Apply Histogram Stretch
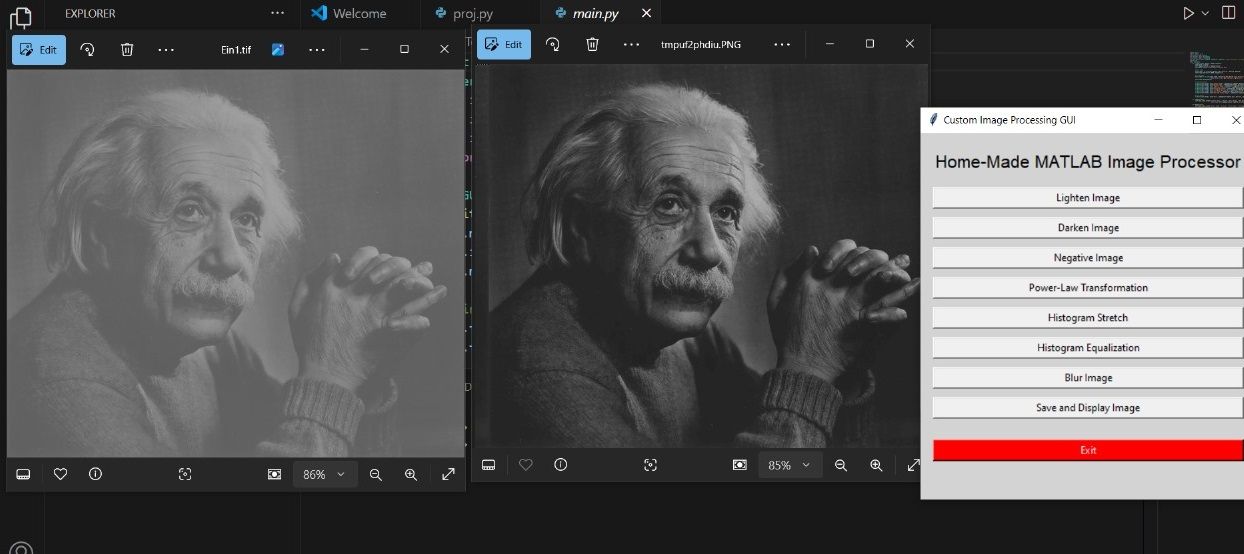The image size is (1244, 554). tap(1088, 318)
